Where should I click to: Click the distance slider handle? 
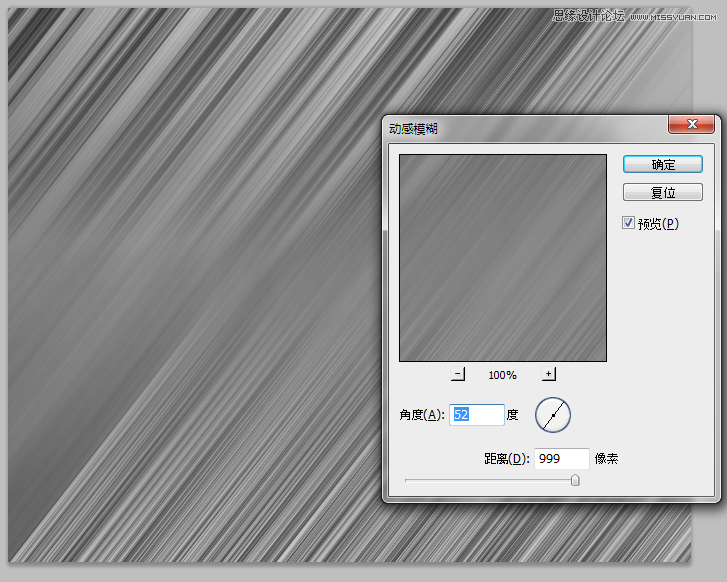575,480
